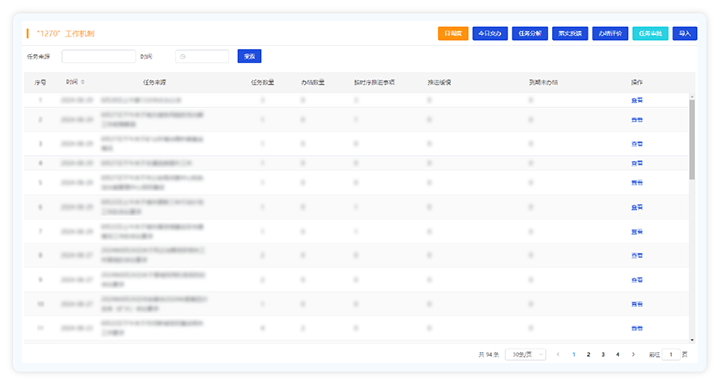Click the scrollbar up arrow at the table top
Screen dimensions: 720x385
click(692, 96)
